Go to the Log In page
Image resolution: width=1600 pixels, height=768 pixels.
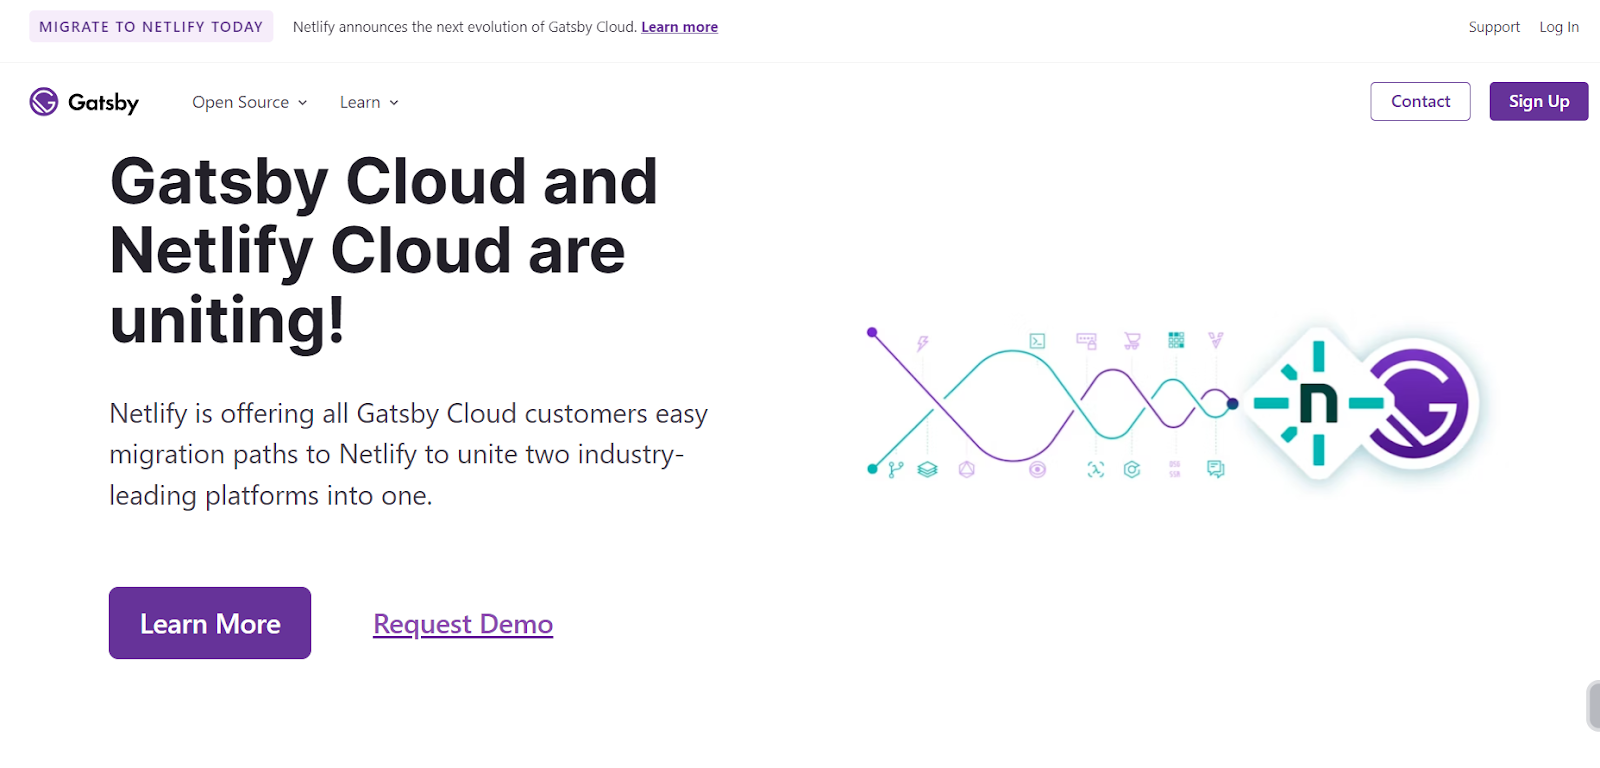(x=1559, y=27)
